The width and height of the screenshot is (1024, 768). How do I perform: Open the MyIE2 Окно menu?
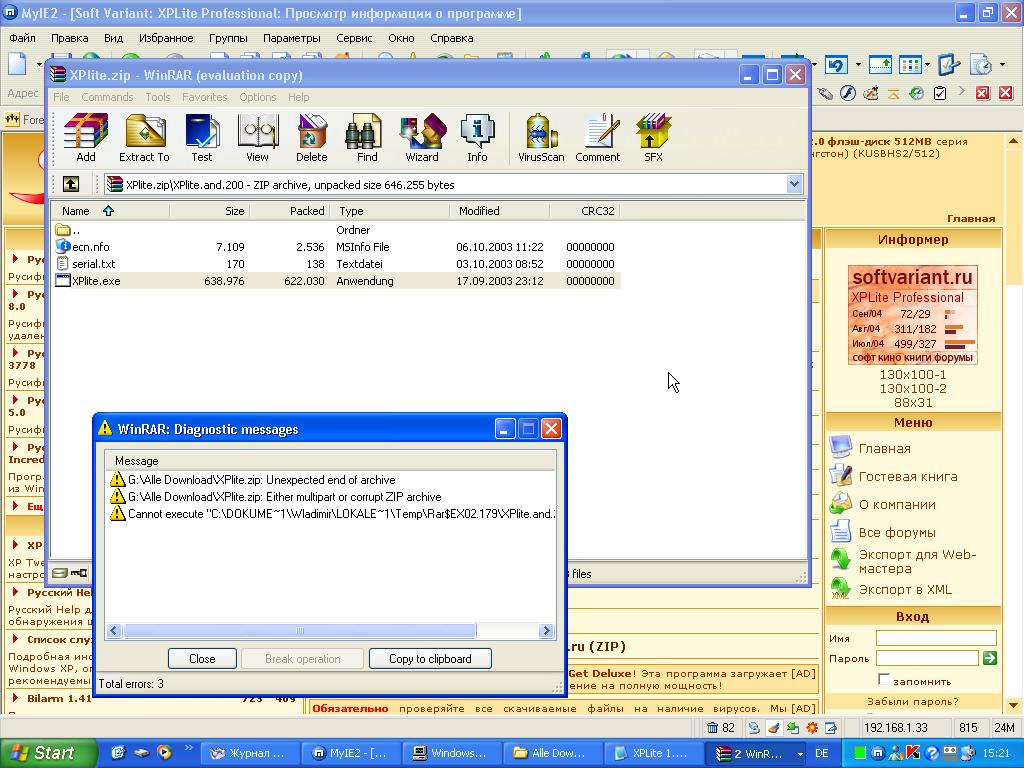[x=401, y=38]
